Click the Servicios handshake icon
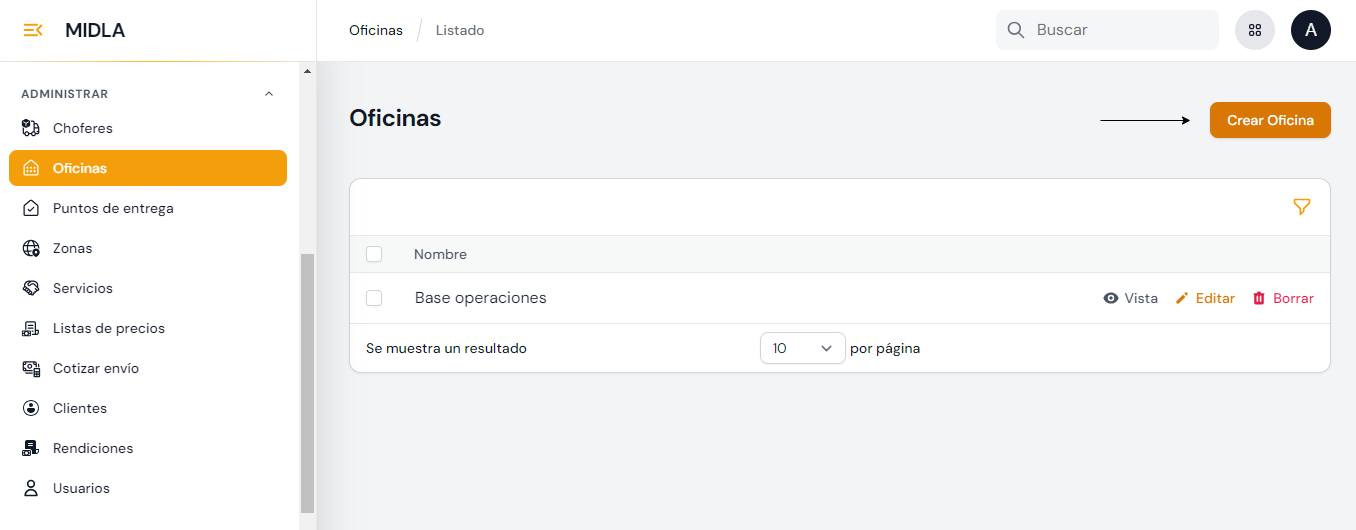This screenshot has width=1356, height=530. tap(31, 288)
